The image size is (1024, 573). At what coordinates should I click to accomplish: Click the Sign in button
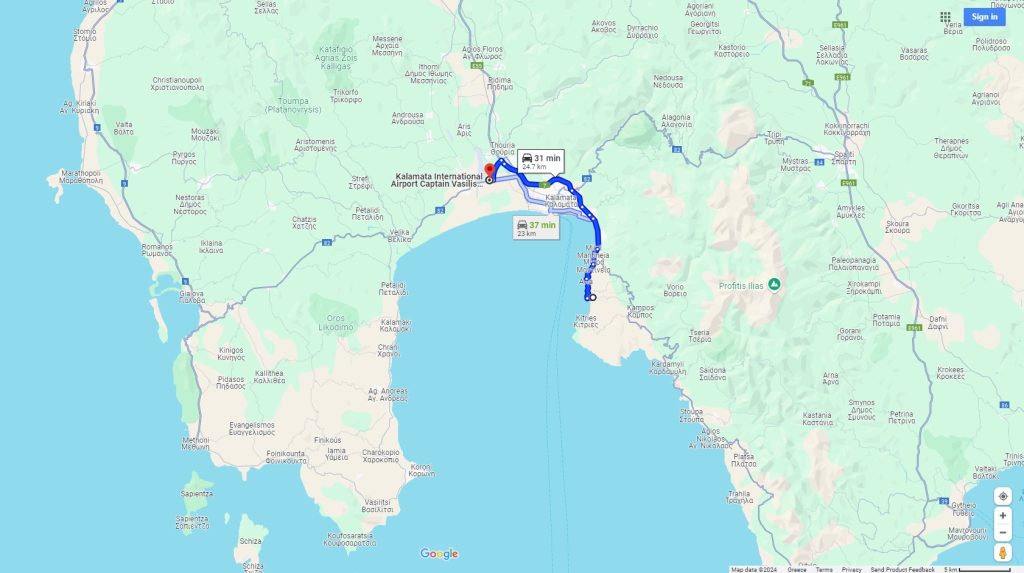pyautogui.click(x=984, y=17)
